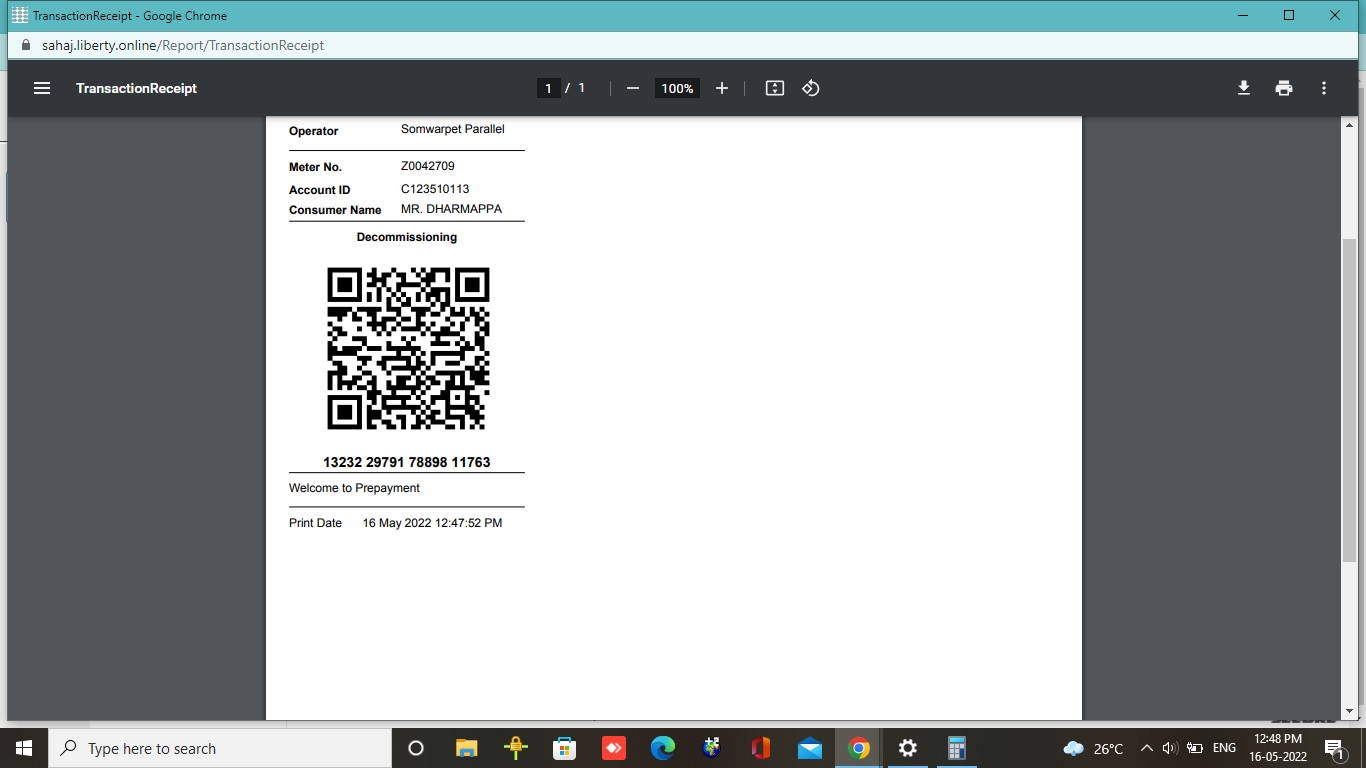1366x768 pixels.
Task: Click the Chrome window app icon in title bar
Action: (x=19, y=15)
